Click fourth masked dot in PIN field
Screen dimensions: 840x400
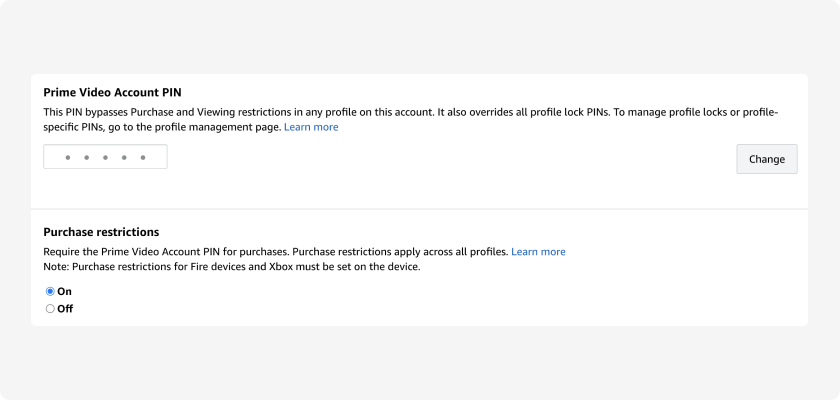(124, 157)
